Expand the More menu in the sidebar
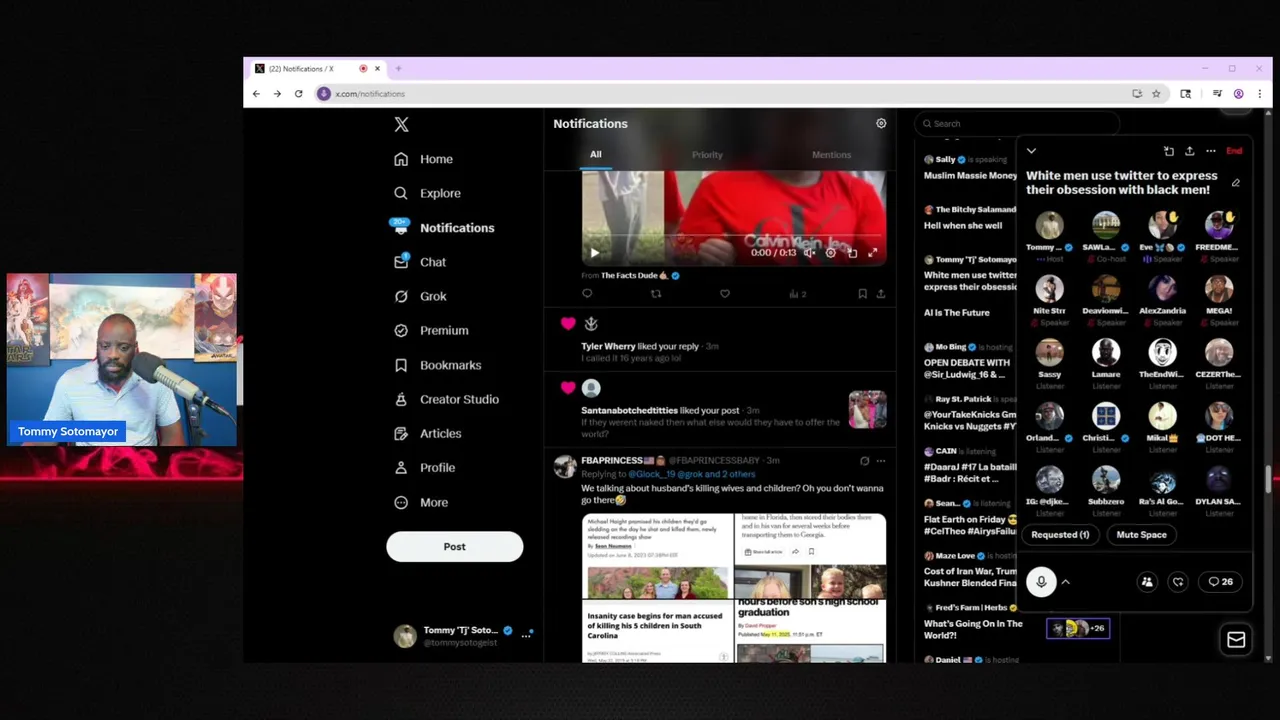 coord(421,502)
